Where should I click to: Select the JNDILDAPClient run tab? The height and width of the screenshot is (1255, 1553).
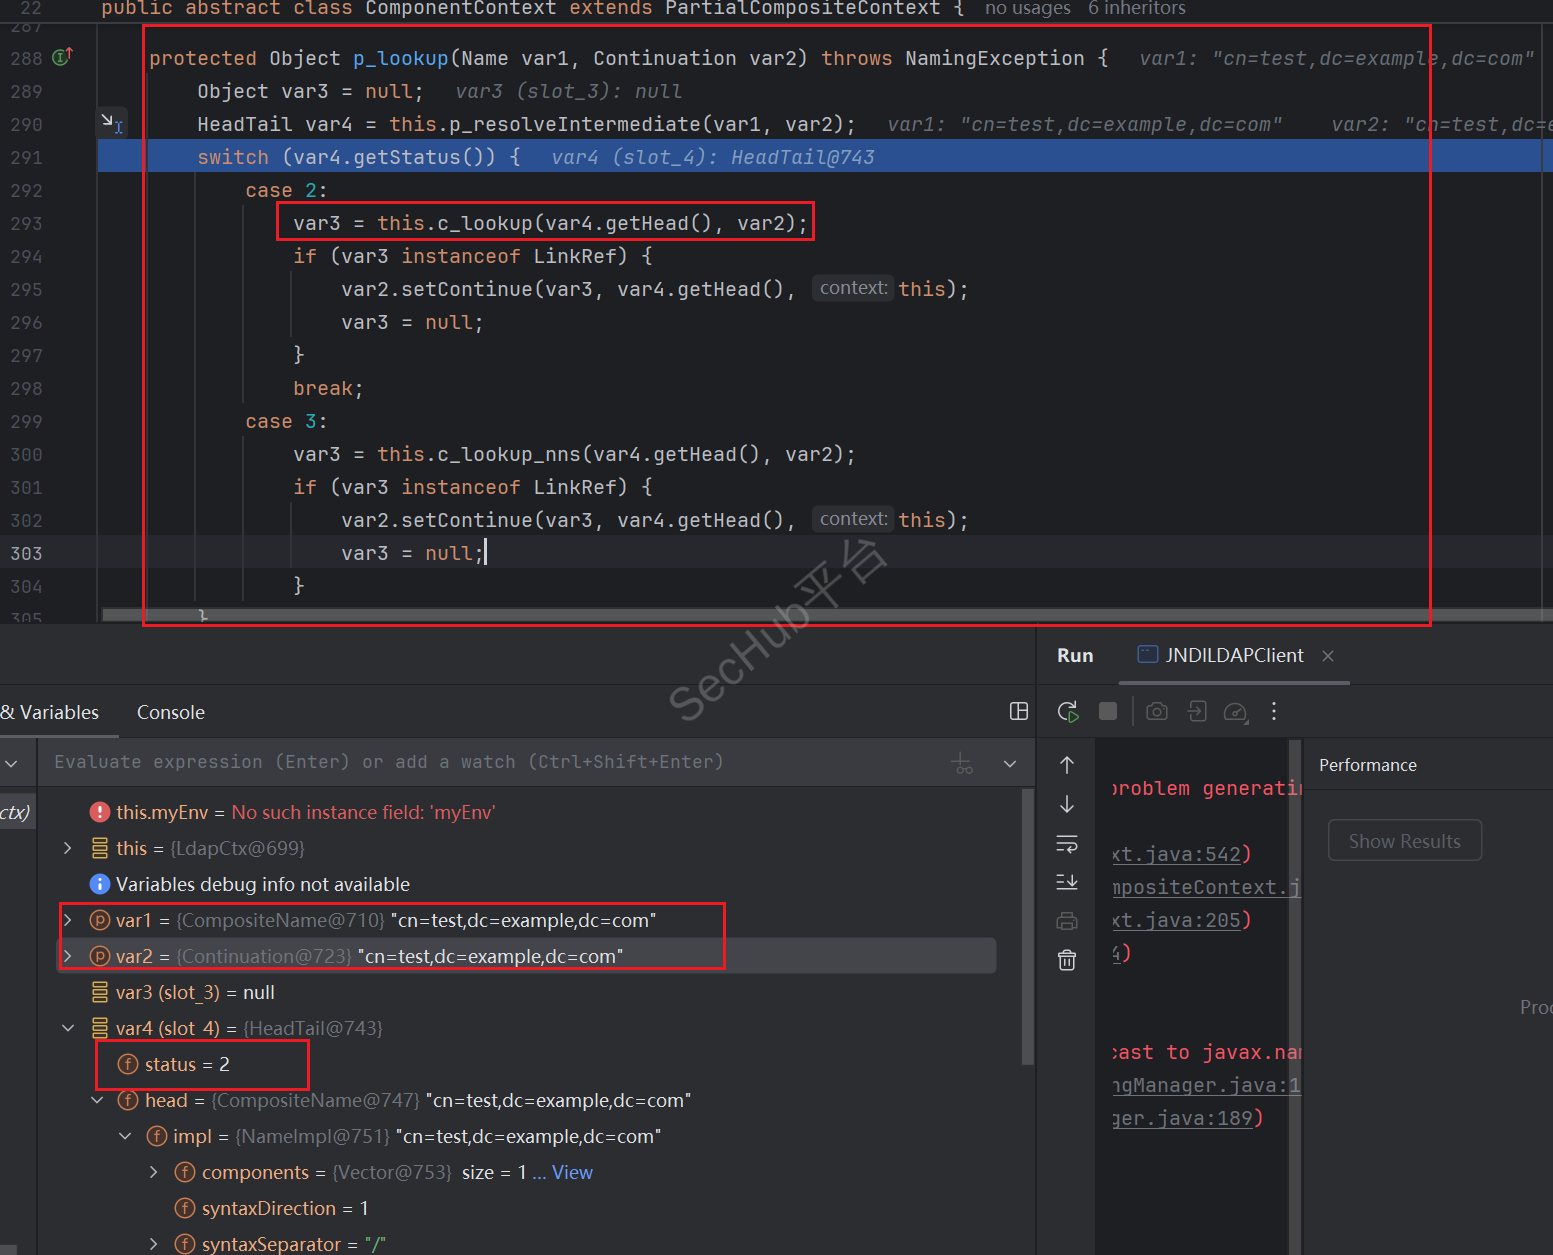[x=1221, y=655]
